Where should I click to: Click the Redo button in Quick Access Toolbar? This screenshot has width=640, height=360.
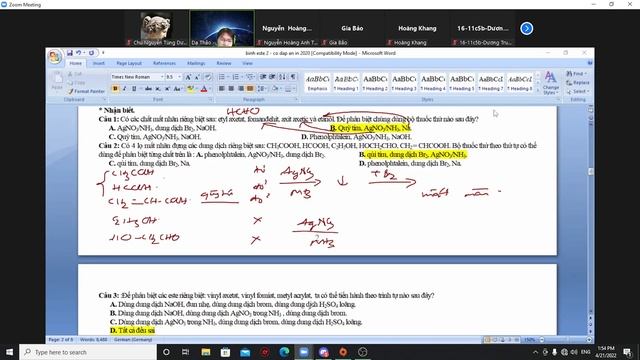pyautogui.click(x=91, y=53)
